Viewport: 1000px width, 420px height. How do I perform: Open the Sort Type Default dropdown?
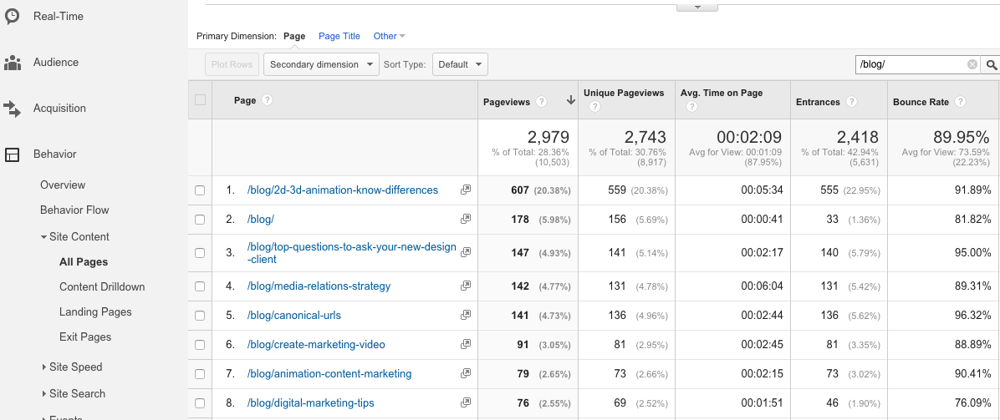tap(460, 64)
